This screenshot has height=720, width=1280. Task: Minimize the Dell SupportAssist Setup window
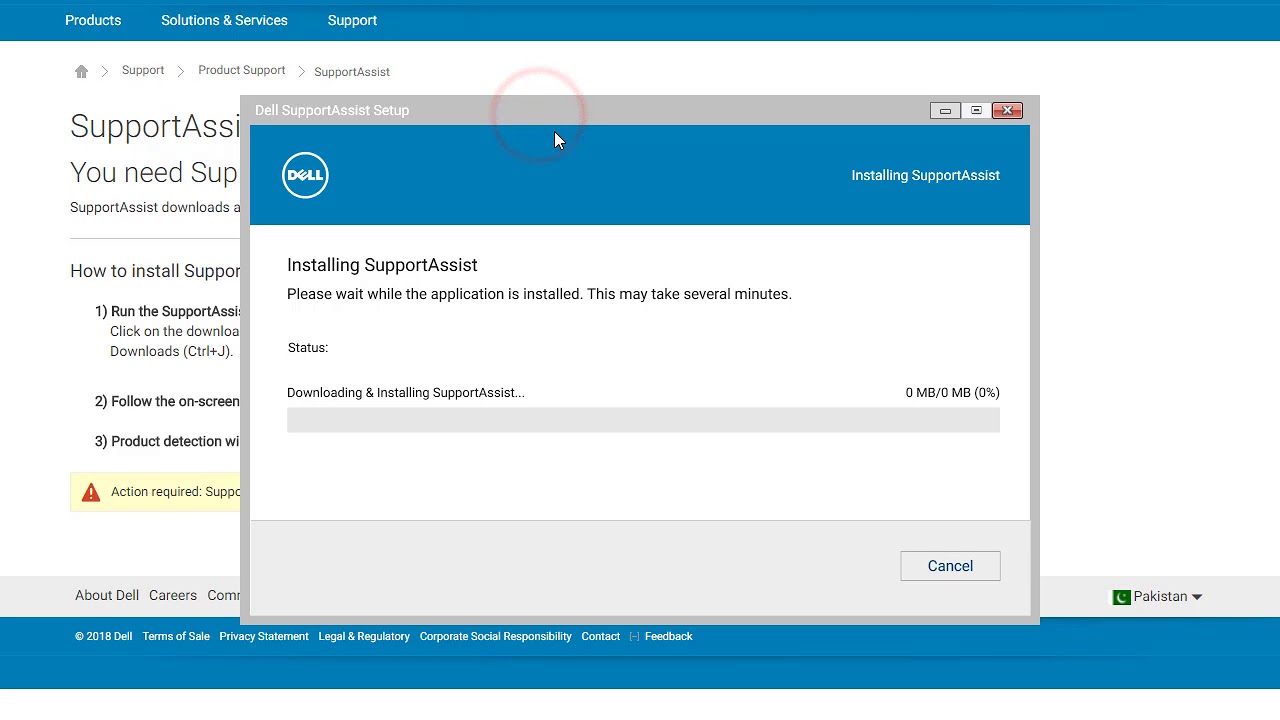pyautogui.click(x=945, y=111)
